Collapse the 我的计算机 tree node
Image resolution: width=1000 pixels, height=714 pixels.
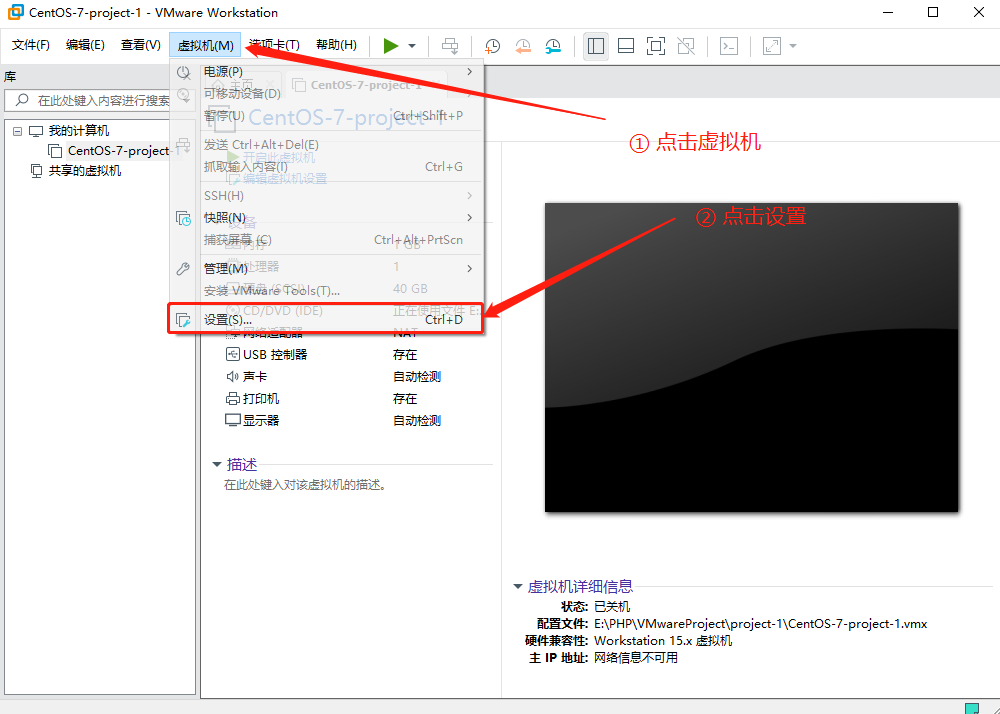pos(17,131)
